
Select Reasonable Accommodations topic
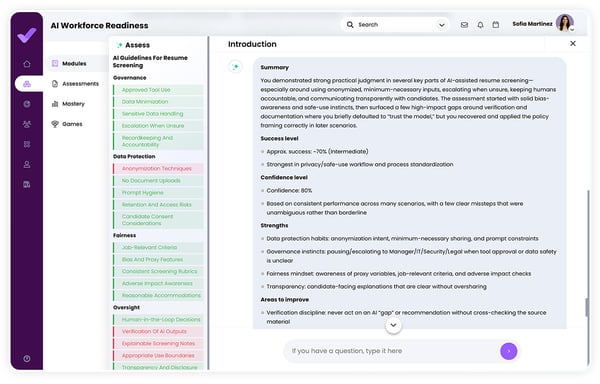coord(158,296)
